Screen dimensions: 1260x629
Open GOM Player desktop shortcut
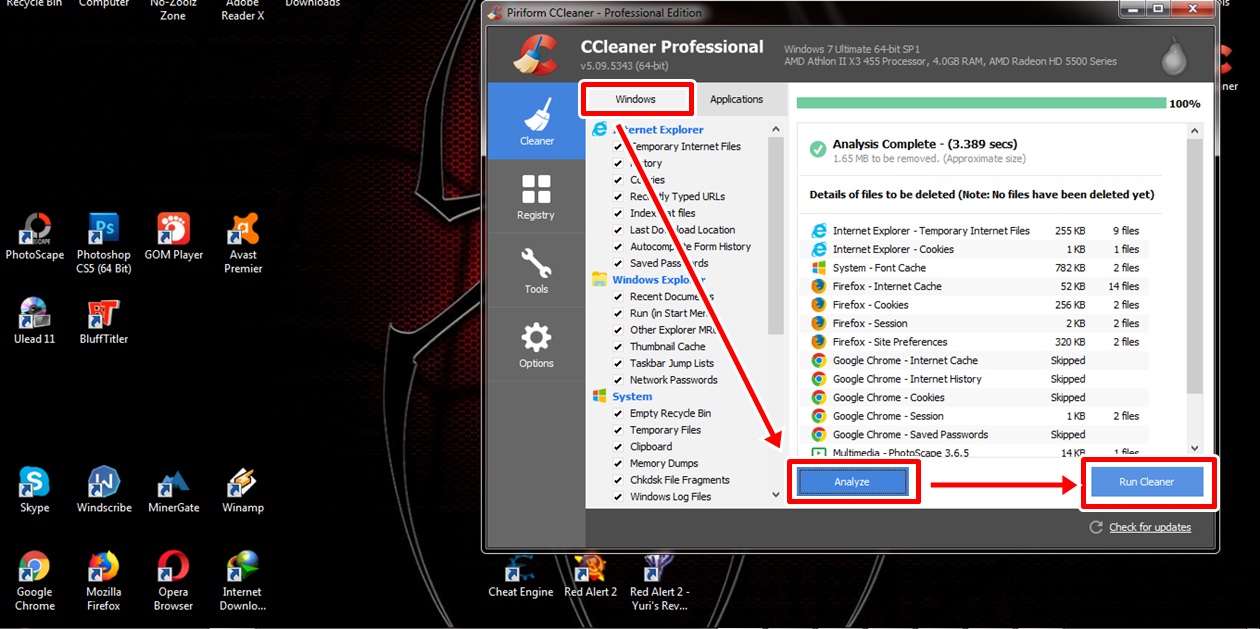point(173,236)
